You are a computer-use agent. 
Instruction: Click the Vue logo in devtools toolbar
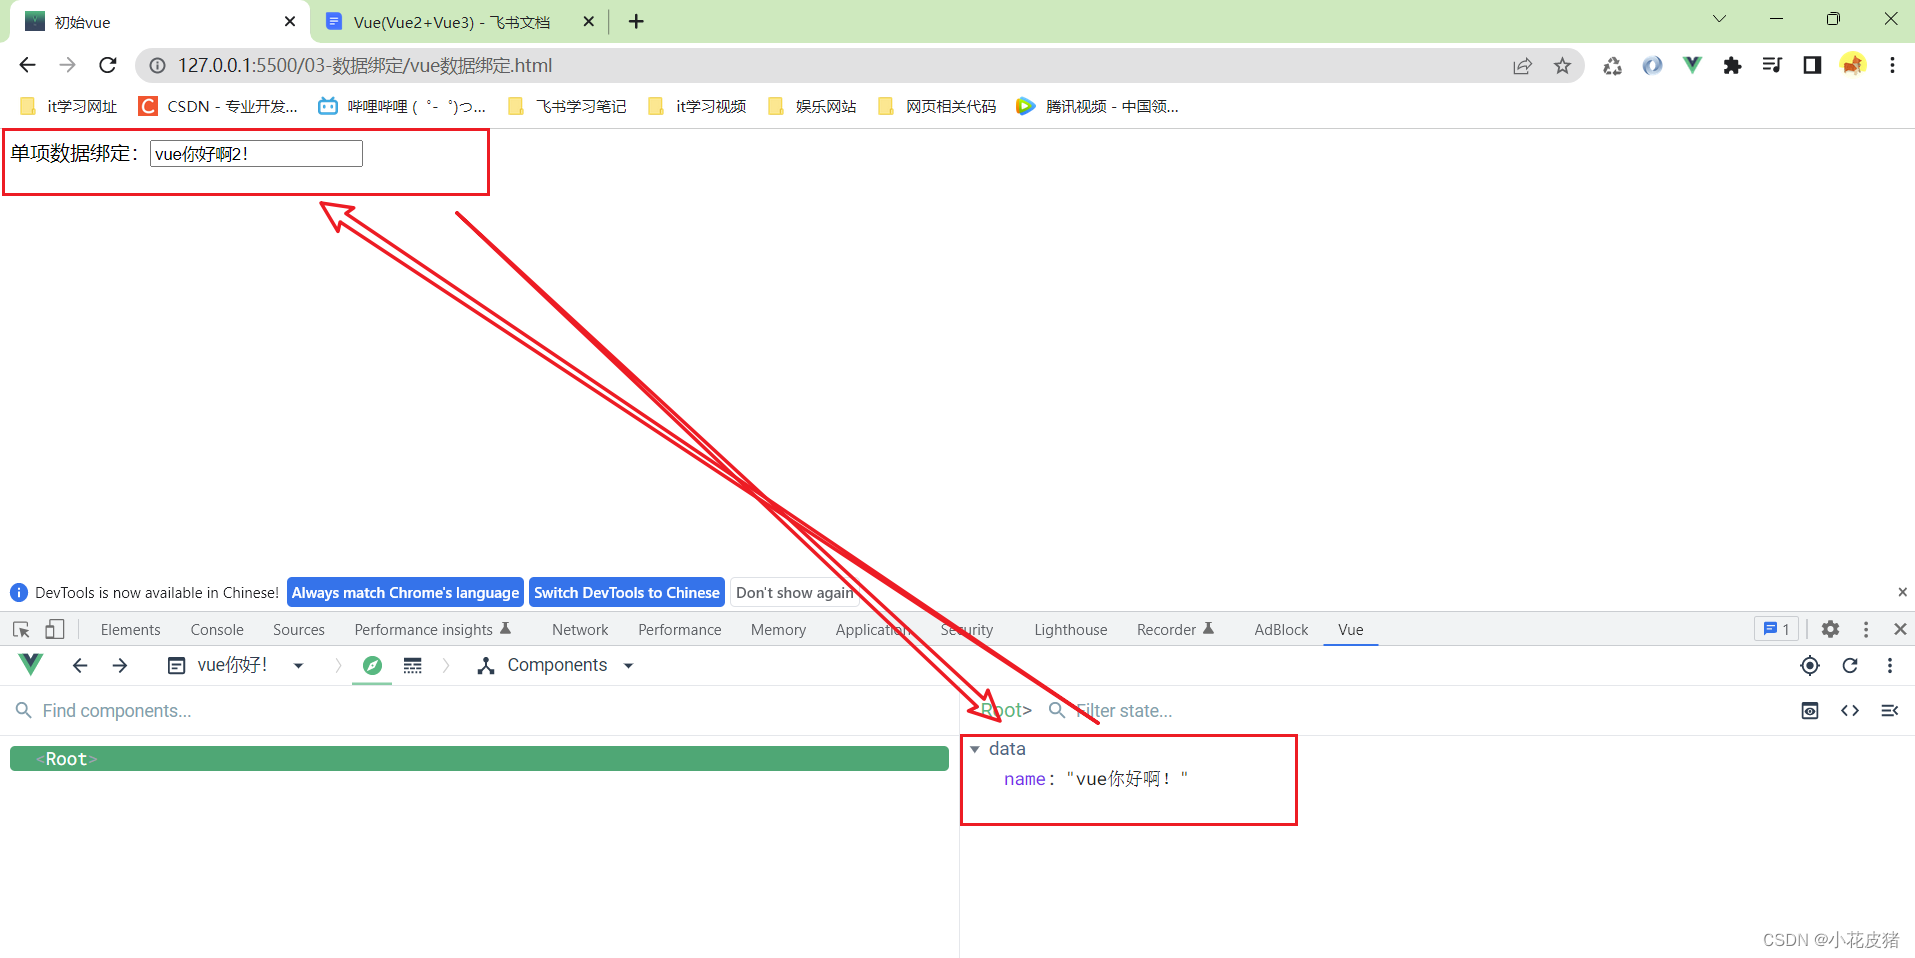(31, 665)
